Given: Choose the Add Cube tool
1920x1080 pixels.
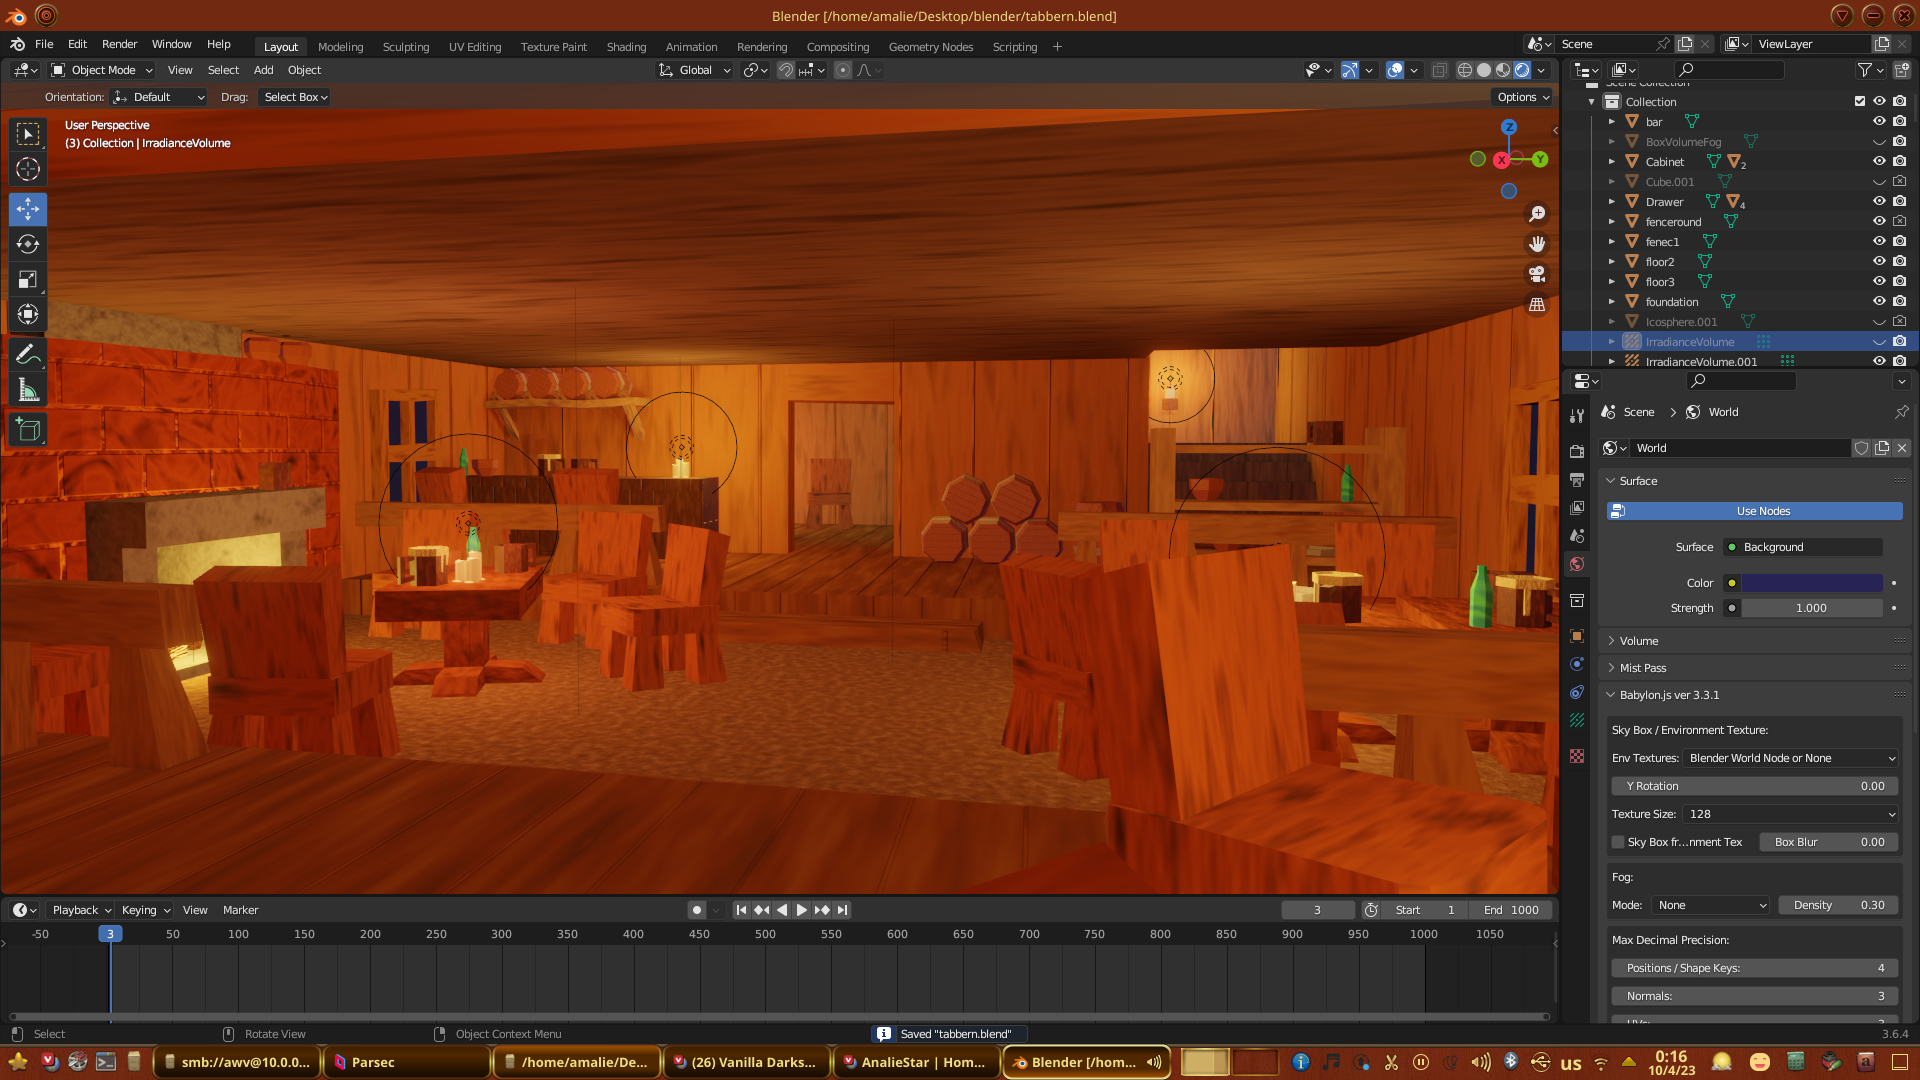Looking at the screenshot, I should (28, 430).
